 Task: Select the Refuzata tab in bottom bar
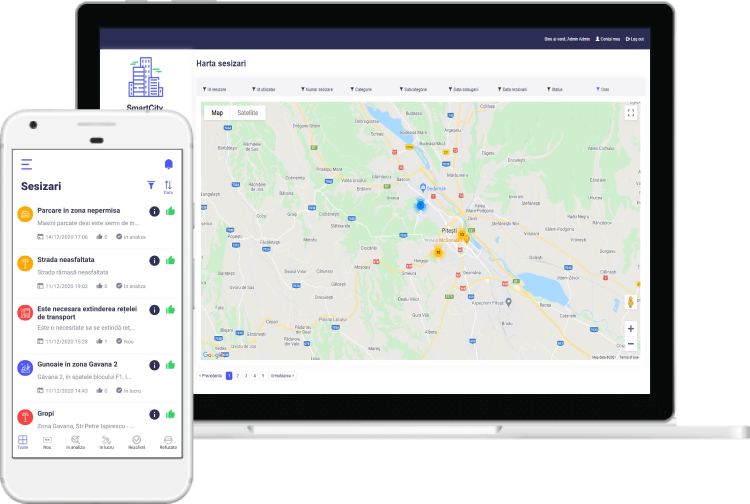(168, 442)
